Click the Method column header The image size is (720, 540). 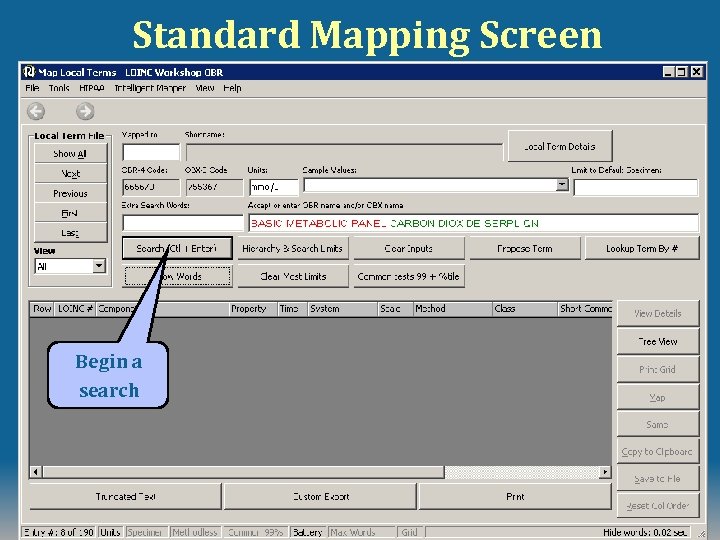tap(452, 309)
